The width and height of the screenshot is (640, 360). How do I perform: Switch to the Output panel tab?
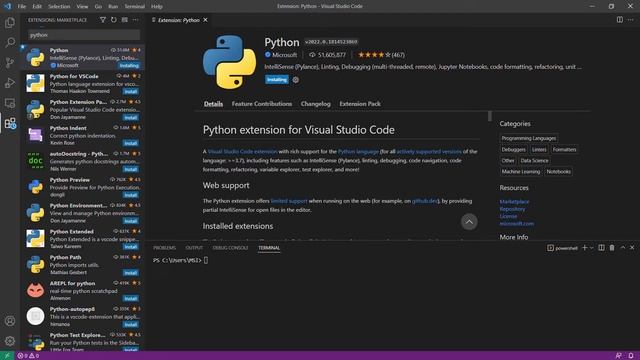pos(194,248)
